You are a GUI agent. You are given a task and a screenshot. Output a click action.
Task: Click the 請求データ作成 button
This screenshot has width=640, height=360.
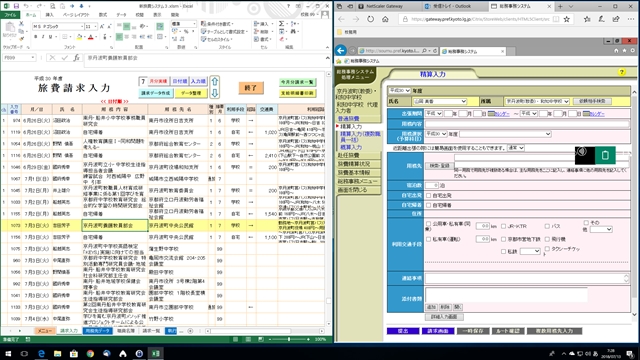[x=156, y=93]
